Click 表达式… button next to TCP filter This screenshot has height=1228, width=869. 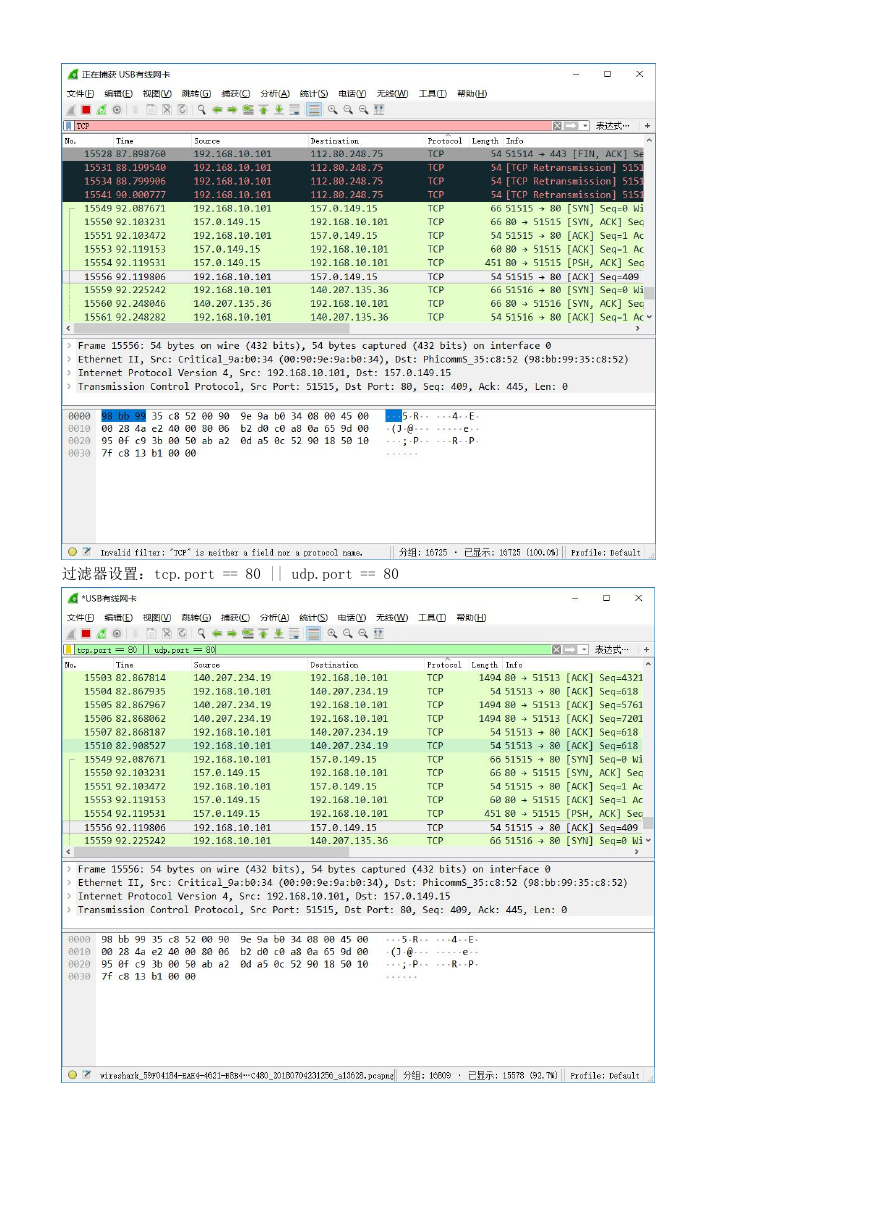[612, 126]
